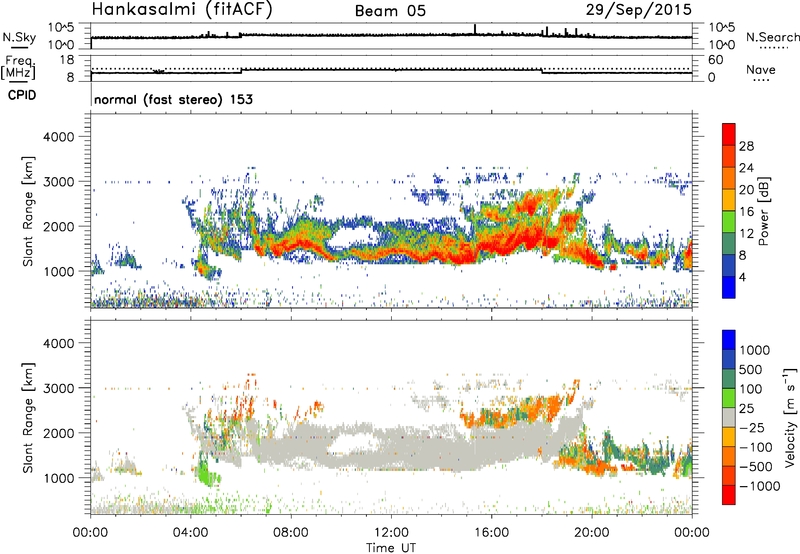Screen dimensions: 800x554
Task: Click the N.Search legend label
Action: point(772,37)
